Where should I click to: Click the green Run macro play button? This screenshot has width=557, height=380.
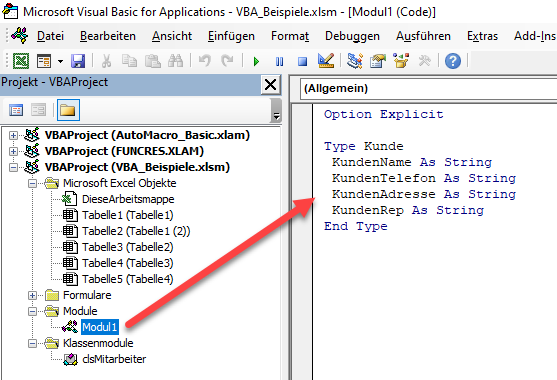[x=256, y=61]
